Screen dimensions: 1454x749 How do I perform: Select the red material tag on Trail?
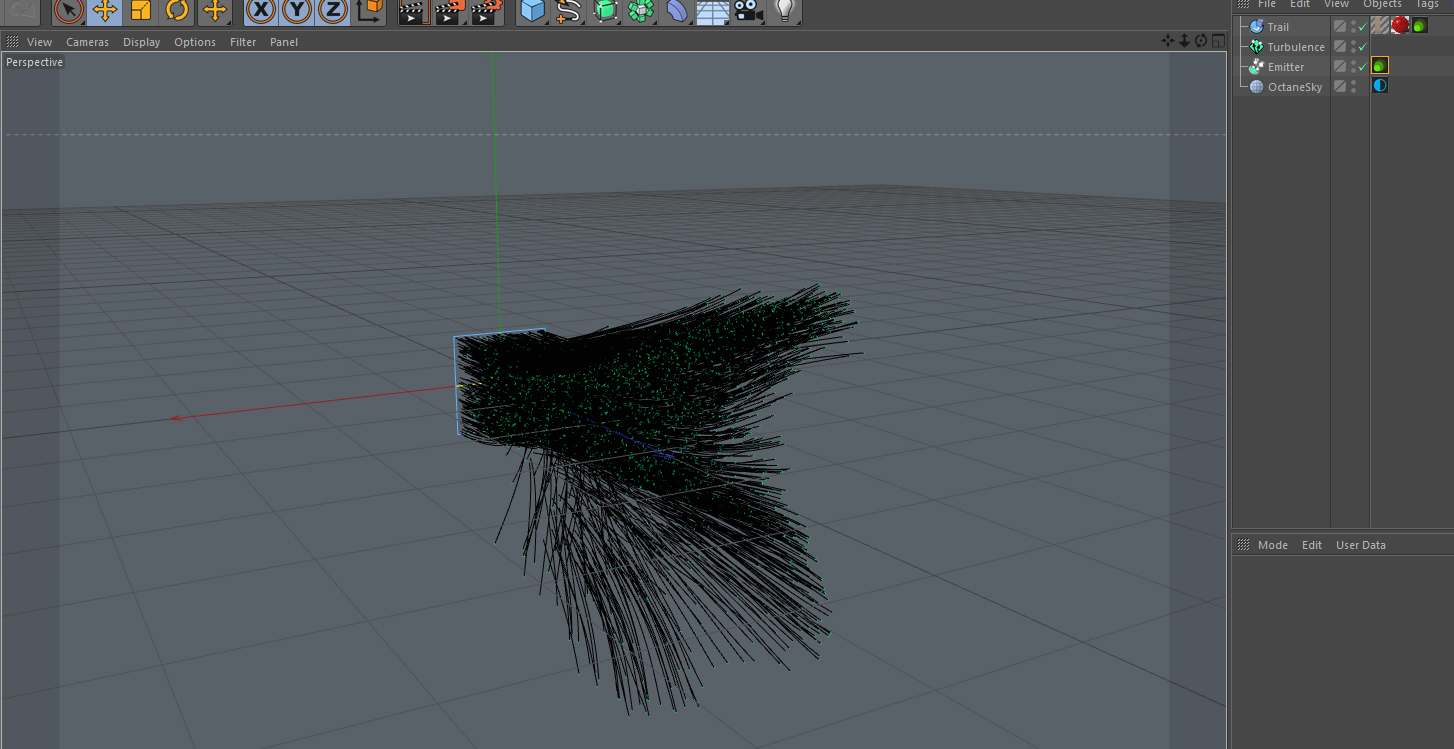tap(1400, 25)
